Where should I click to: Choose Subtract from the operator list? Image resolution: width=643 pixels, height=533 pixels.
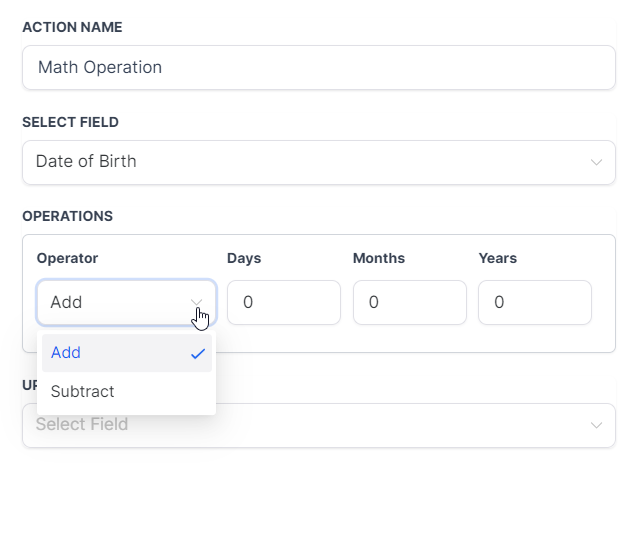(83, 392)
